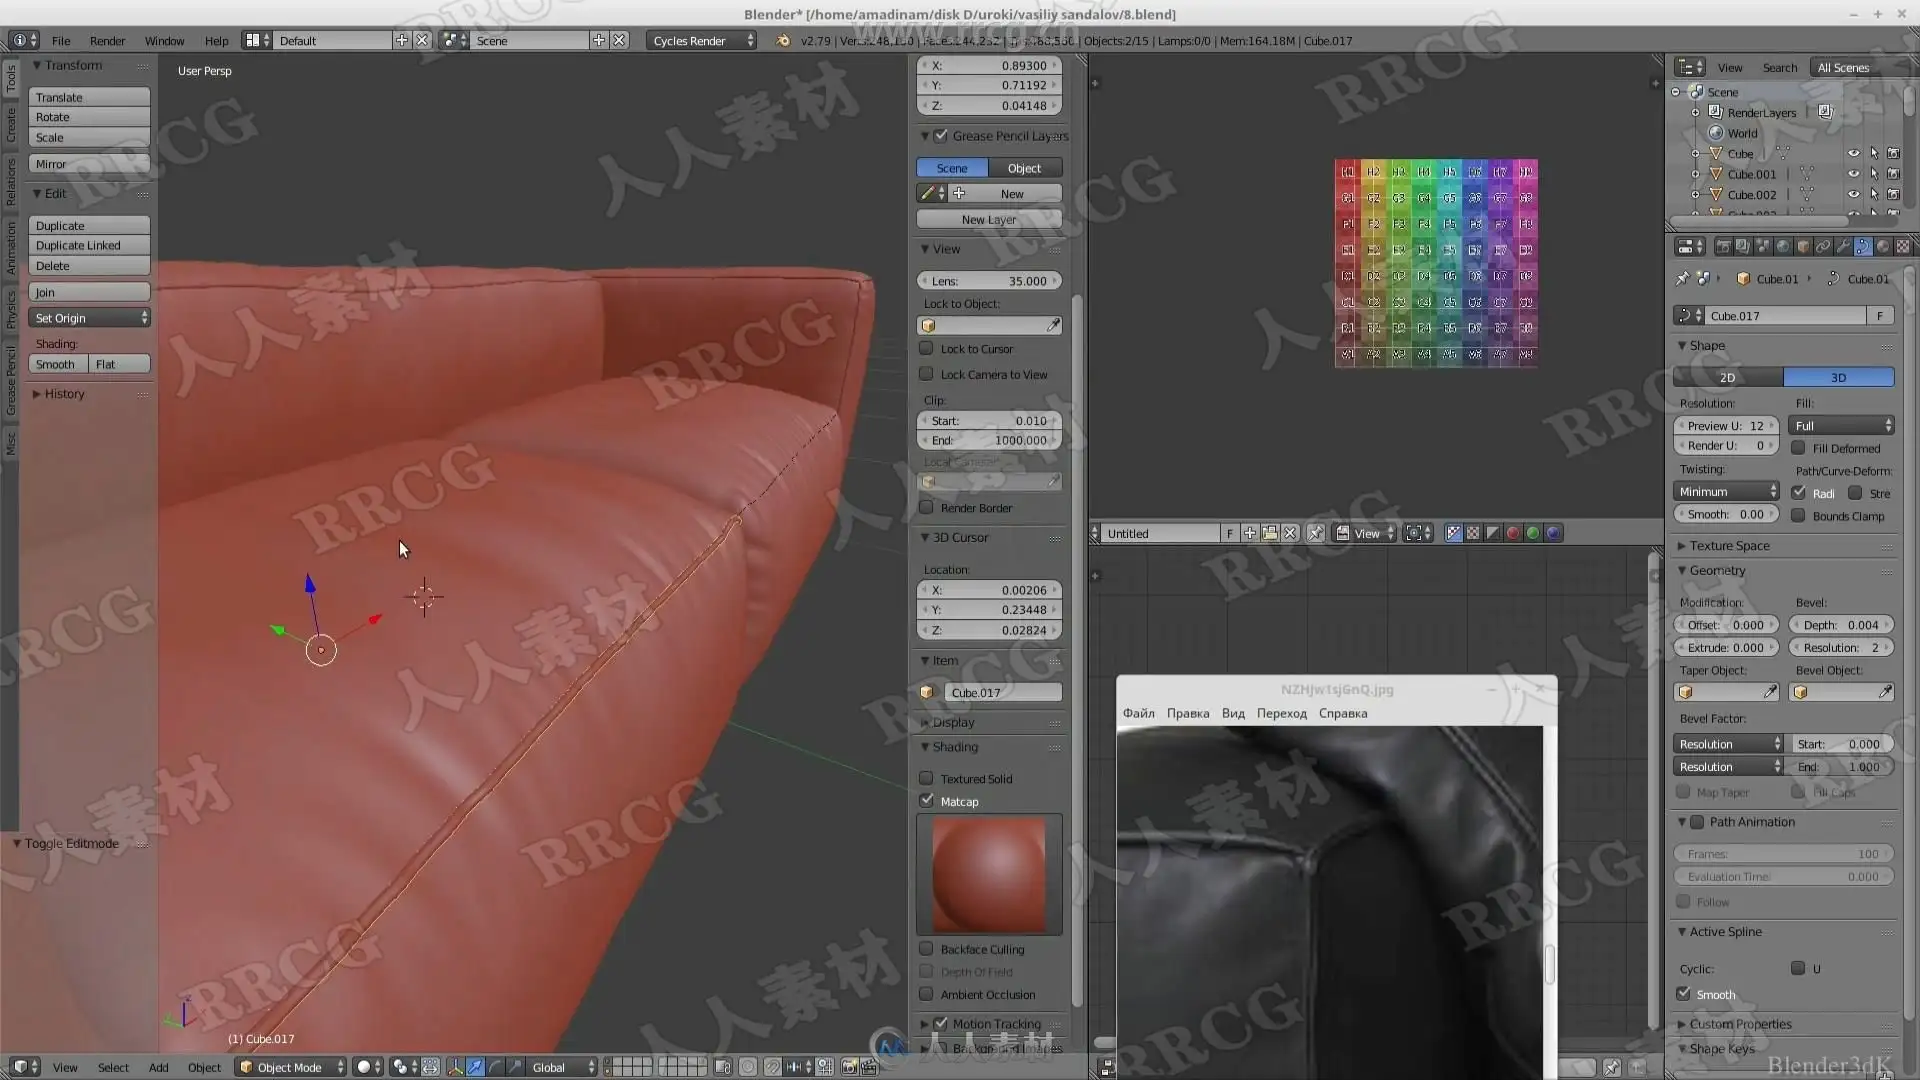Open the World properties tab (globe icon)
The image size is (1920, 1080).
coord(1783,246)
